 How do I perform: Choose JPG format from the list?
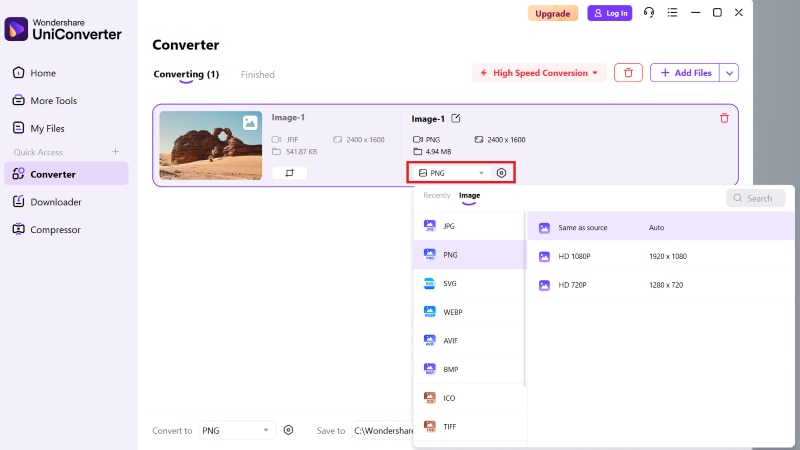(x=469, y=226)
